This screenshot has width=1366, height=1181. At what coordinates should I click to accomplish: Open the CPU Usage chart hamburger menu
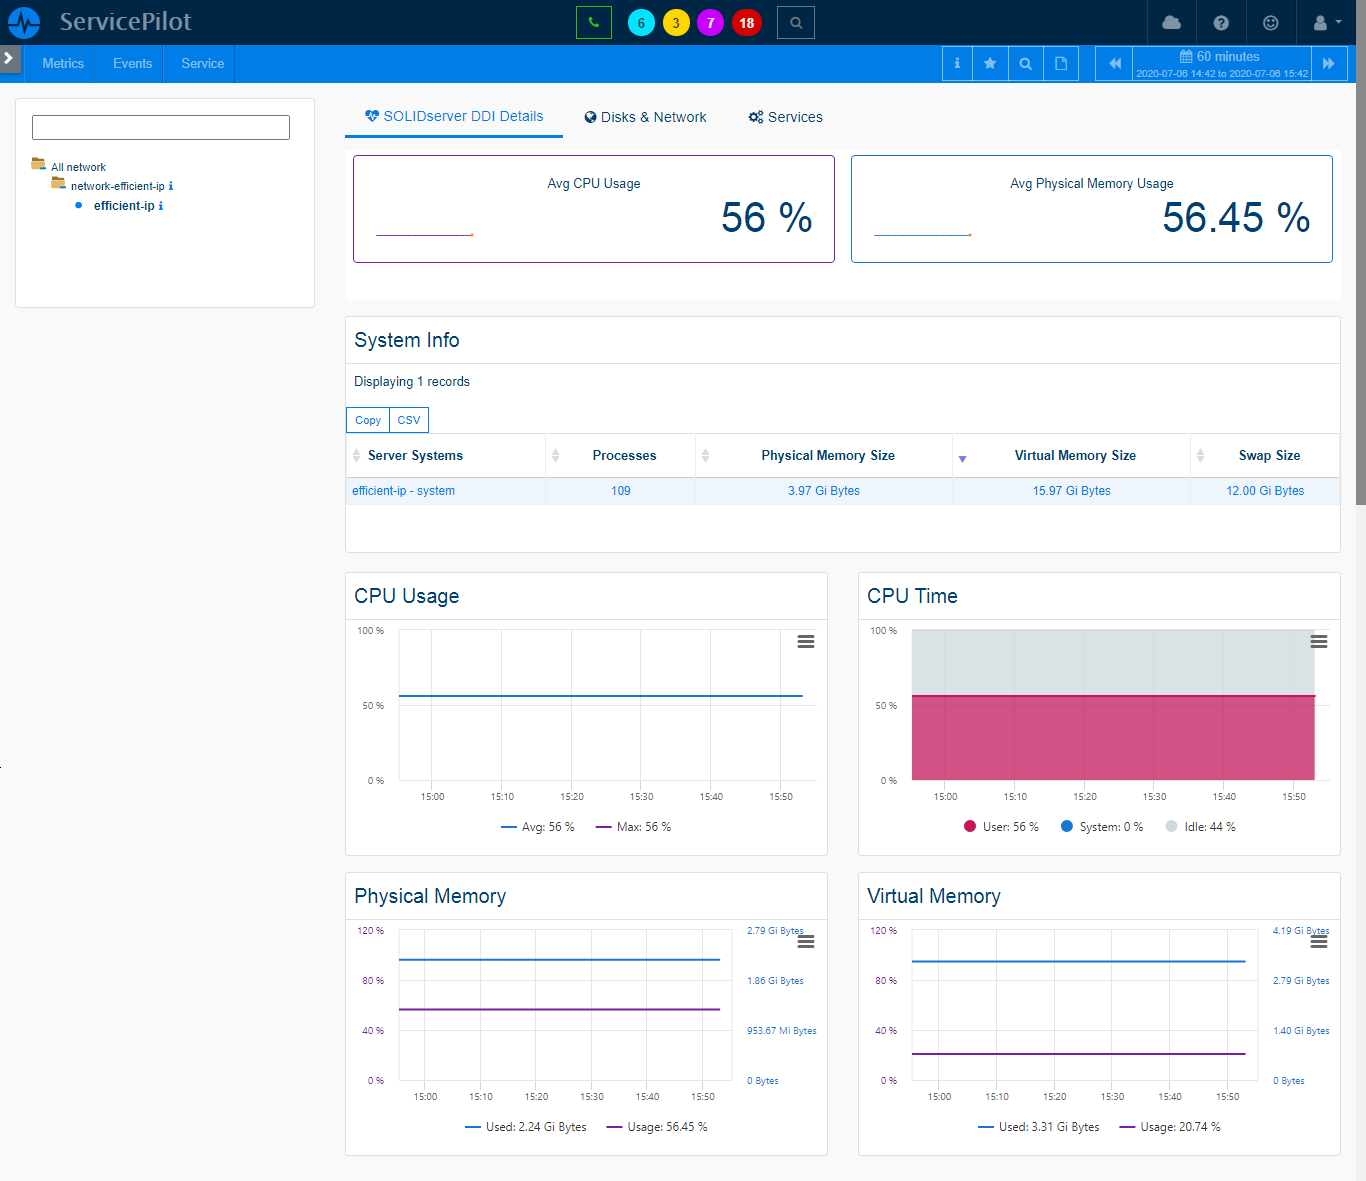click(805, 642)
